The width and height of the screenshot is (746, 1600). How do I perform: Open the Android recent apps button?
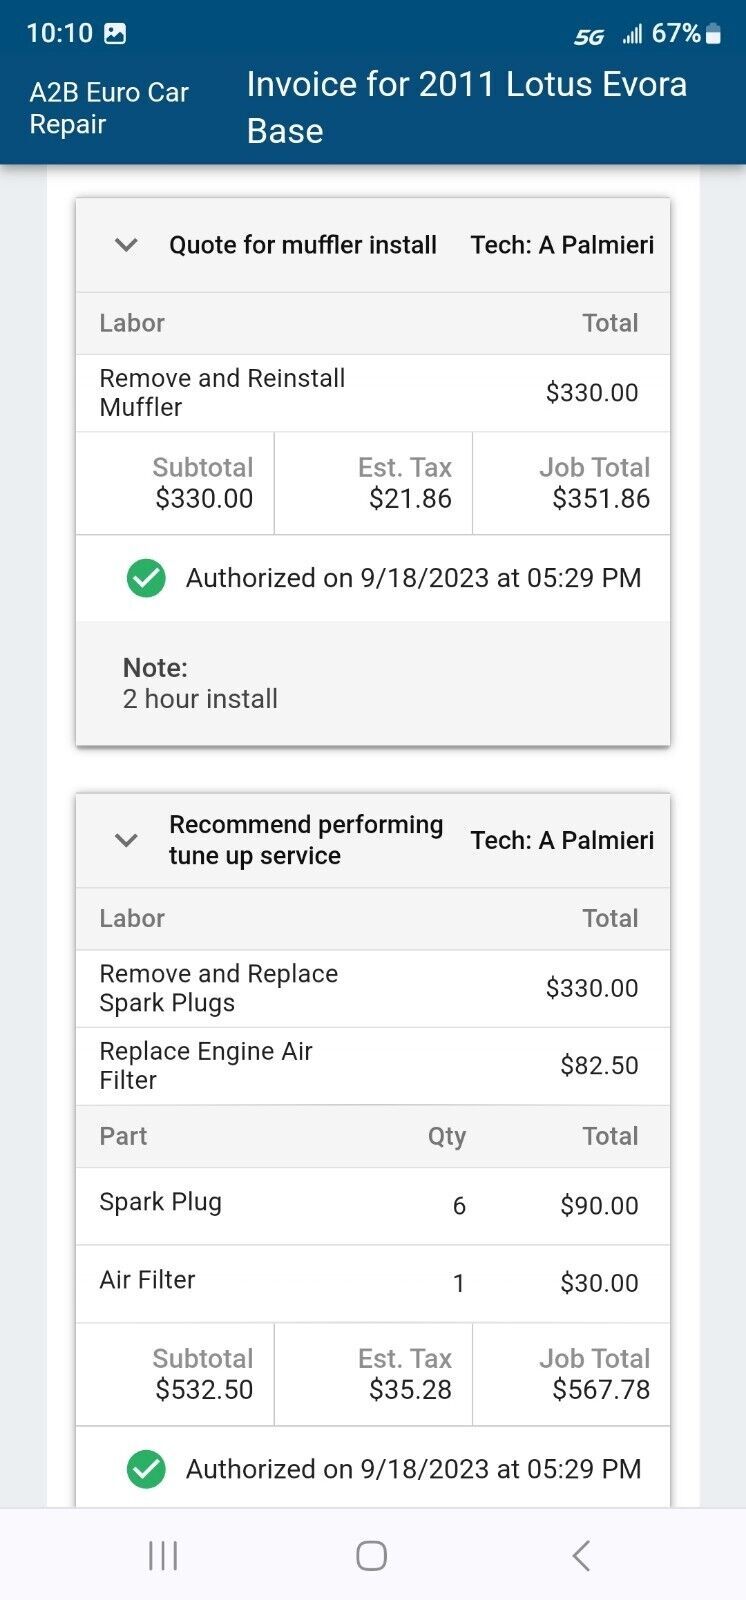click(x=163, y=1555)
